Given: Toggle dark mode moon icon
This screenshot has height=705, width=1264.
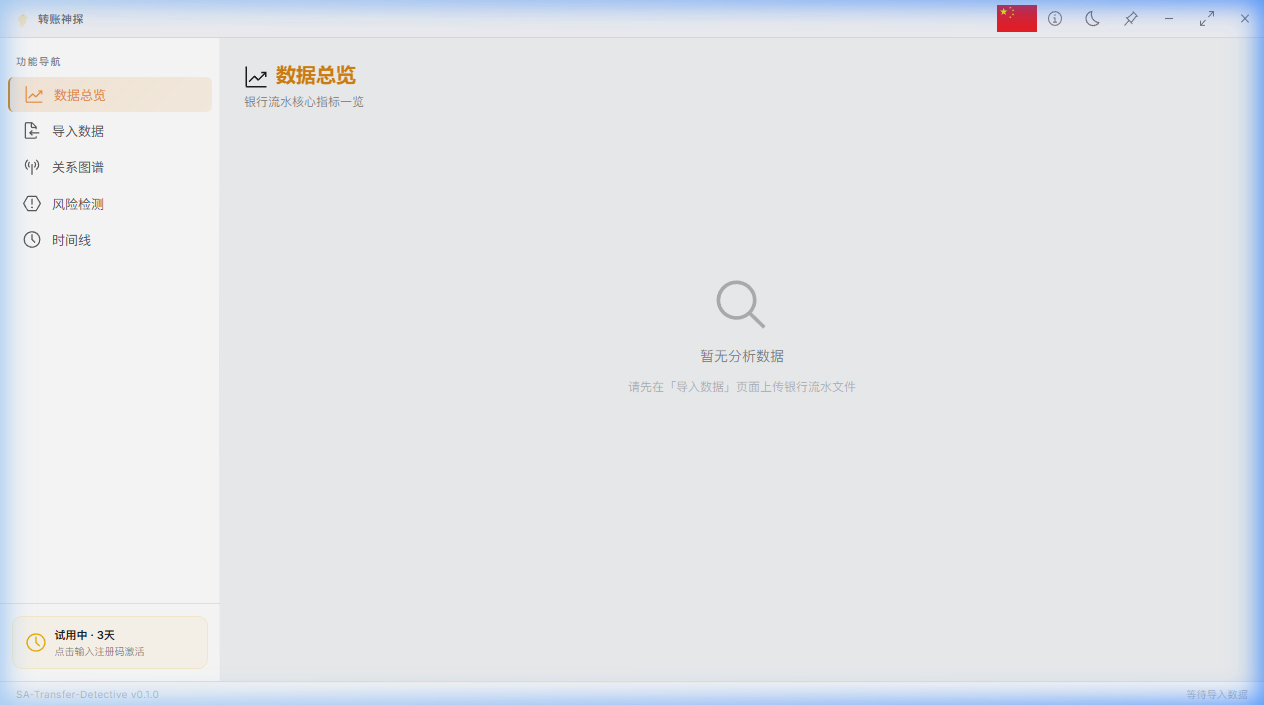Looking at the screenshot, I should tap(1093, 19).
